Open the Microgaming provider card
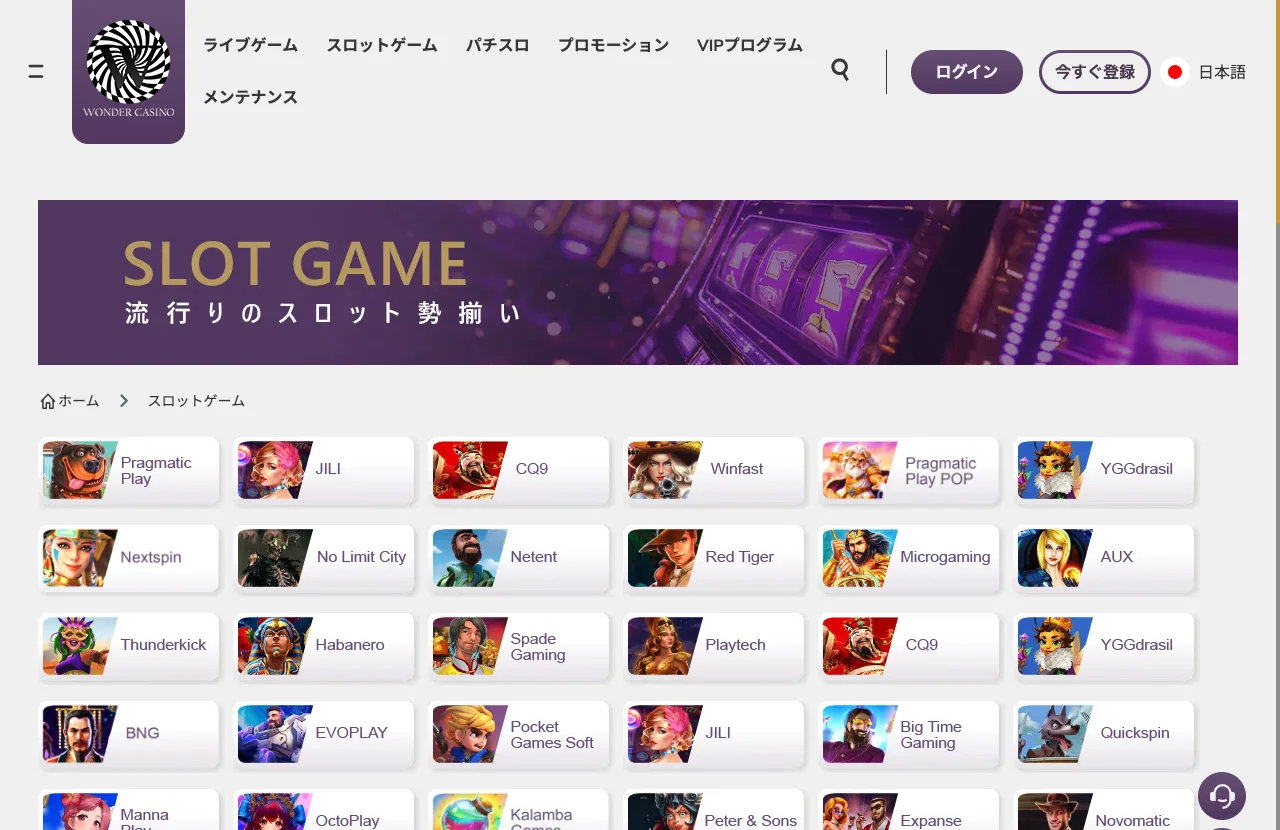1280x830 pixels. point(908,558)
